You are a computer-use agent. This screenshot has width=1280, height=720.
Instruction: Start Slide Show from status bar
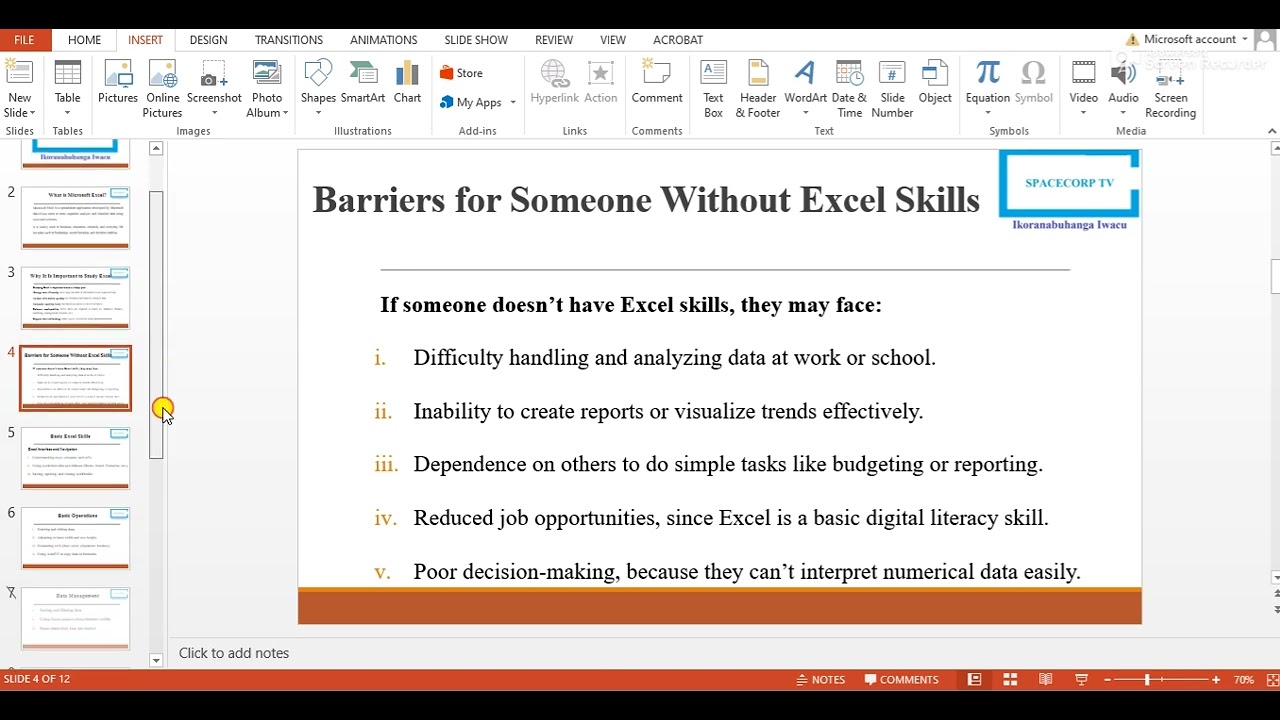(x=1081, y=680)
